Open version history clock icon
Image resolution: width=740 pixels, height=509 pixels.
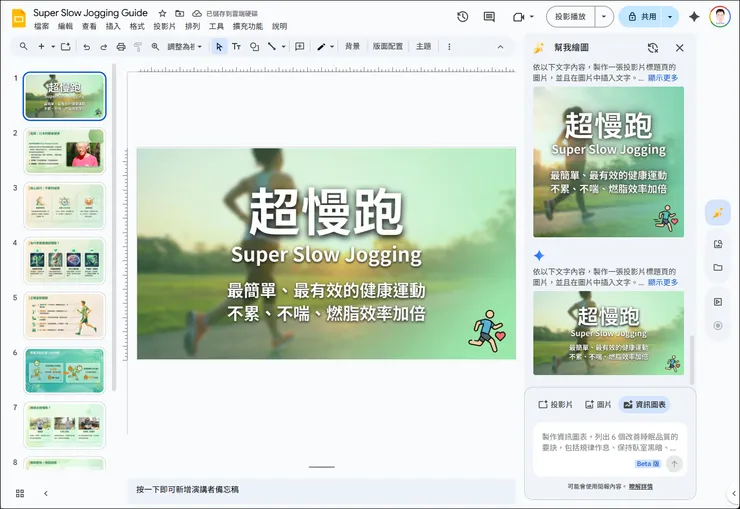[462, 17]
